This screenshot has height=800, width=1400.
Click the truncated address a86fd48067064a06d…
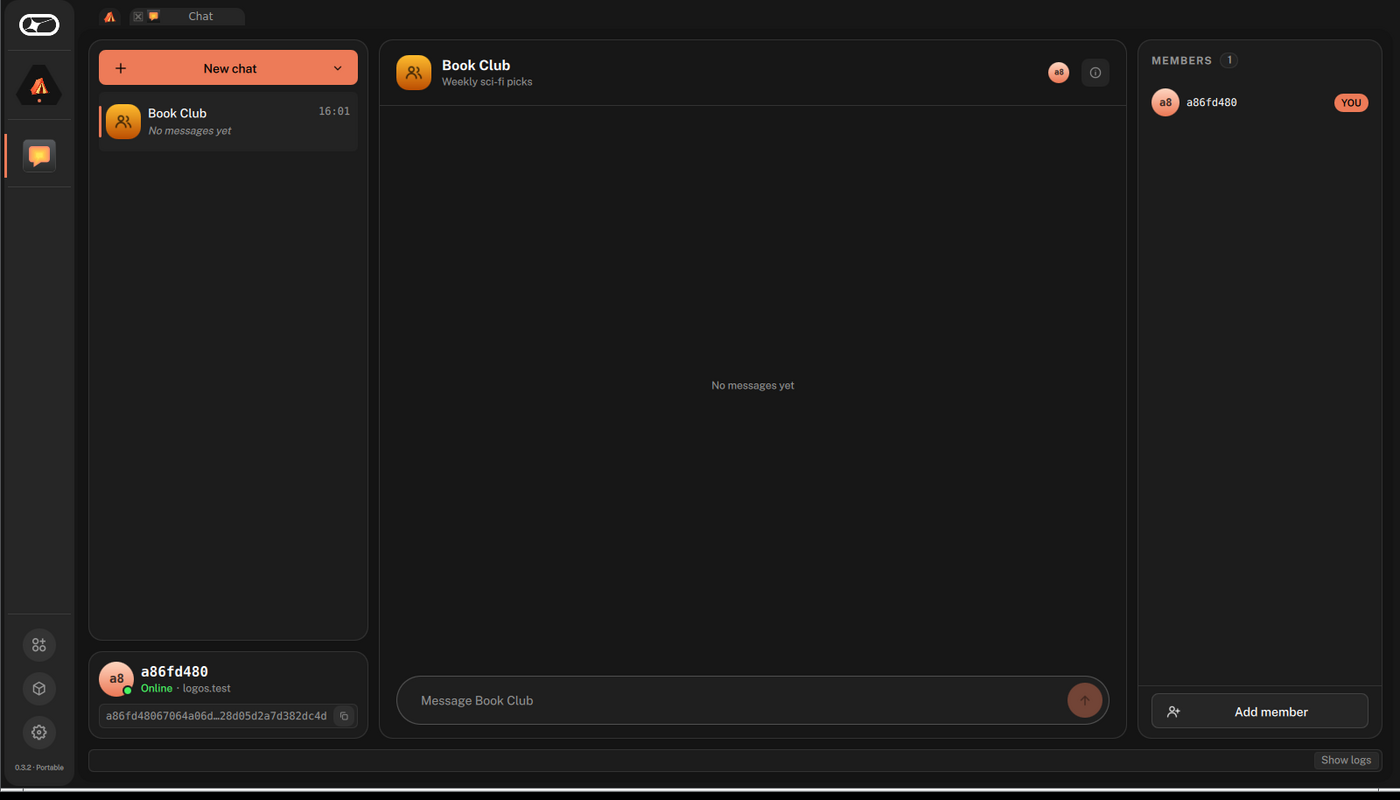(216, 716)
